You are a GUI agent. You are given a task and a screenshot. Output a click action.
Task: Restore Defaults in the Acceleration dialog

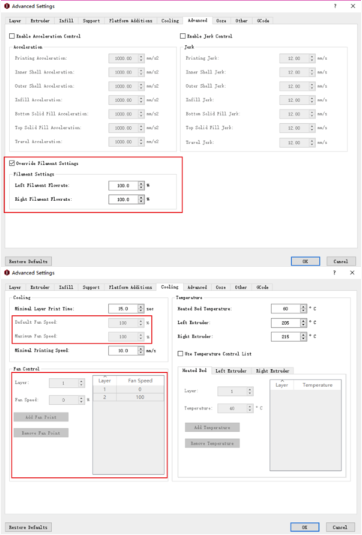click(x=28, y=261)
